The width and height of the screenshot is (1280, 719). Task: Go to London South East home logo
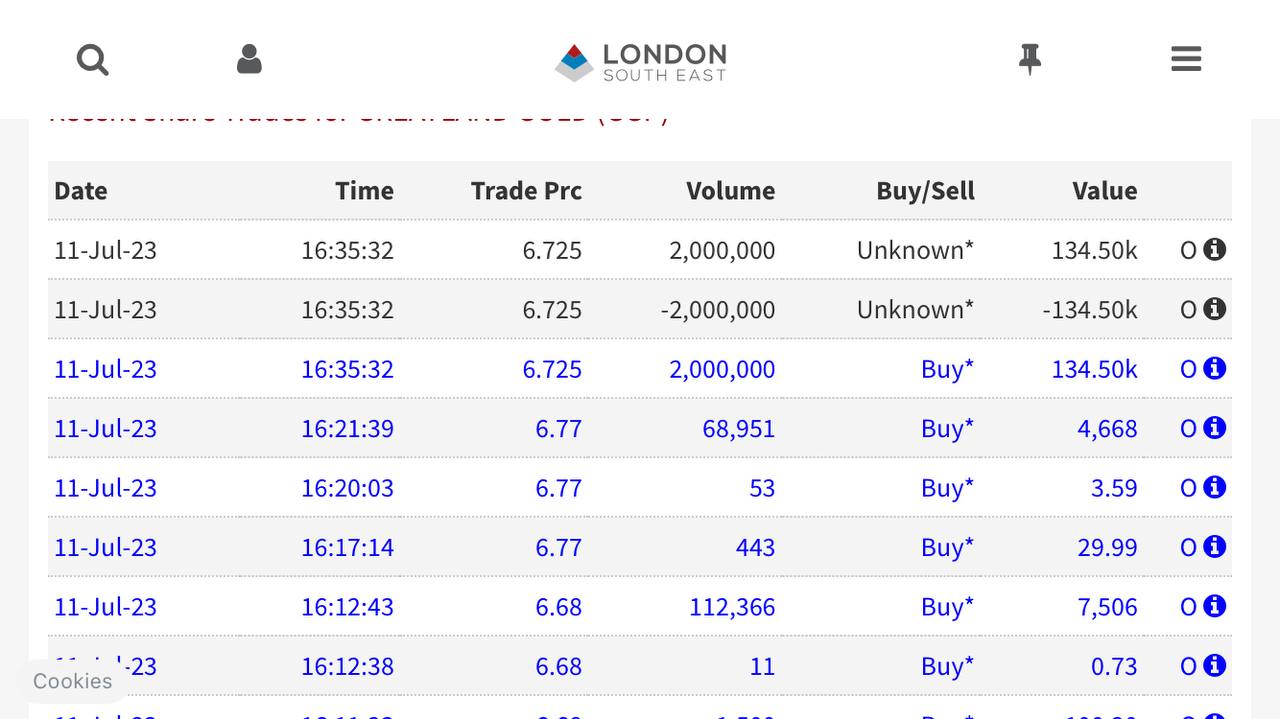coord(641,61)
